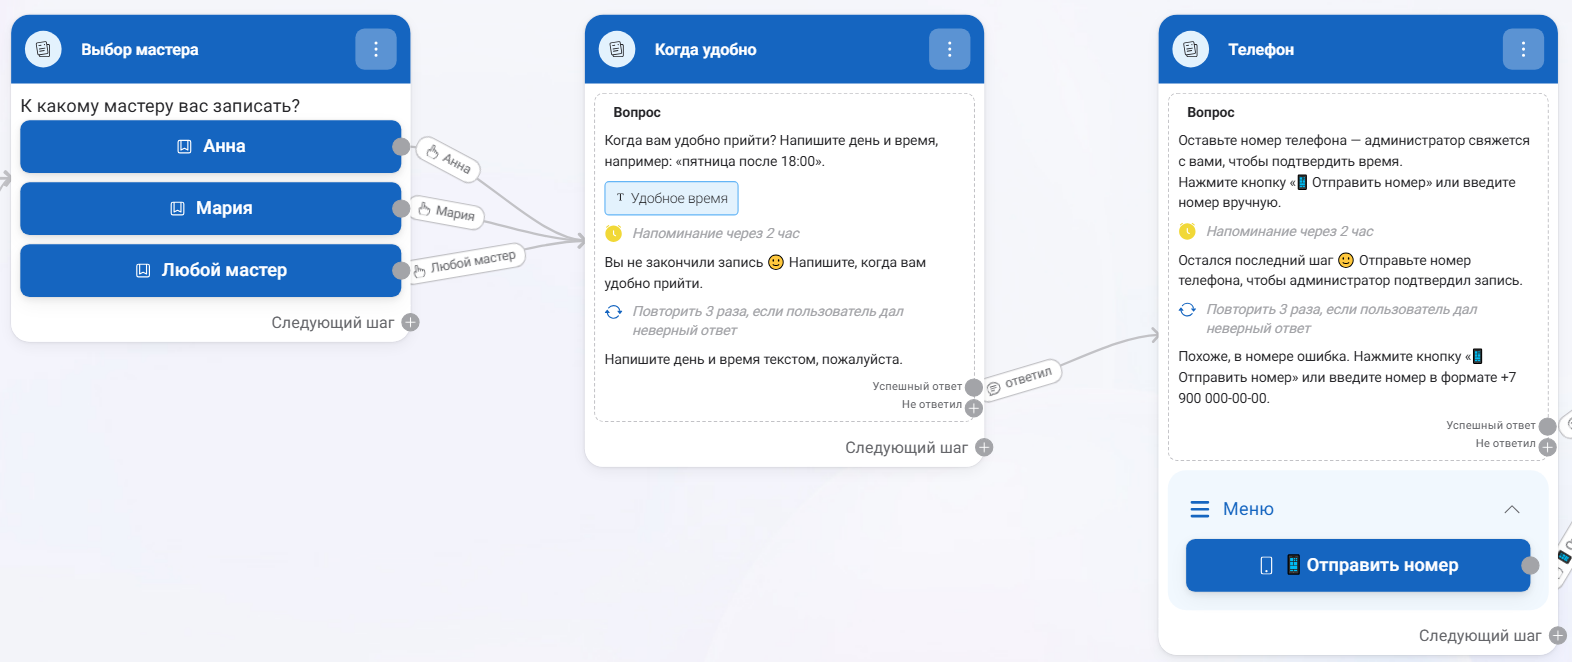Click the «Телефон» card header icon
The width and height of the screenshot is (1572, 662).
click(1191, 49)
